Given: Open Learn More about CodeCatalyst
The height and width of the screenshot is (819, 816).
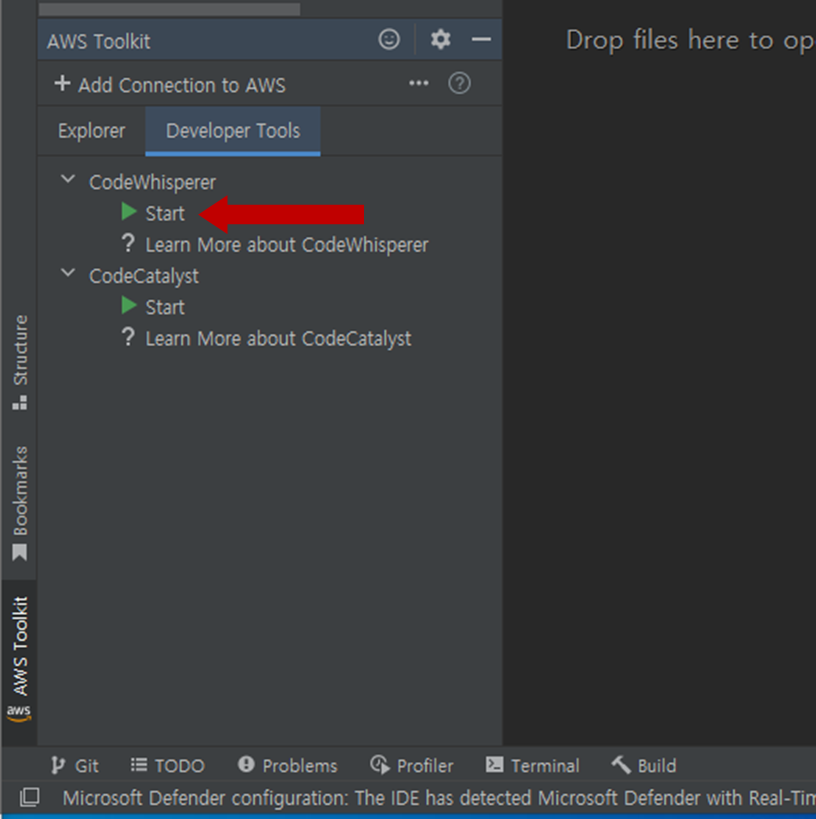Looking at the screenshot, I should (278, 339).
